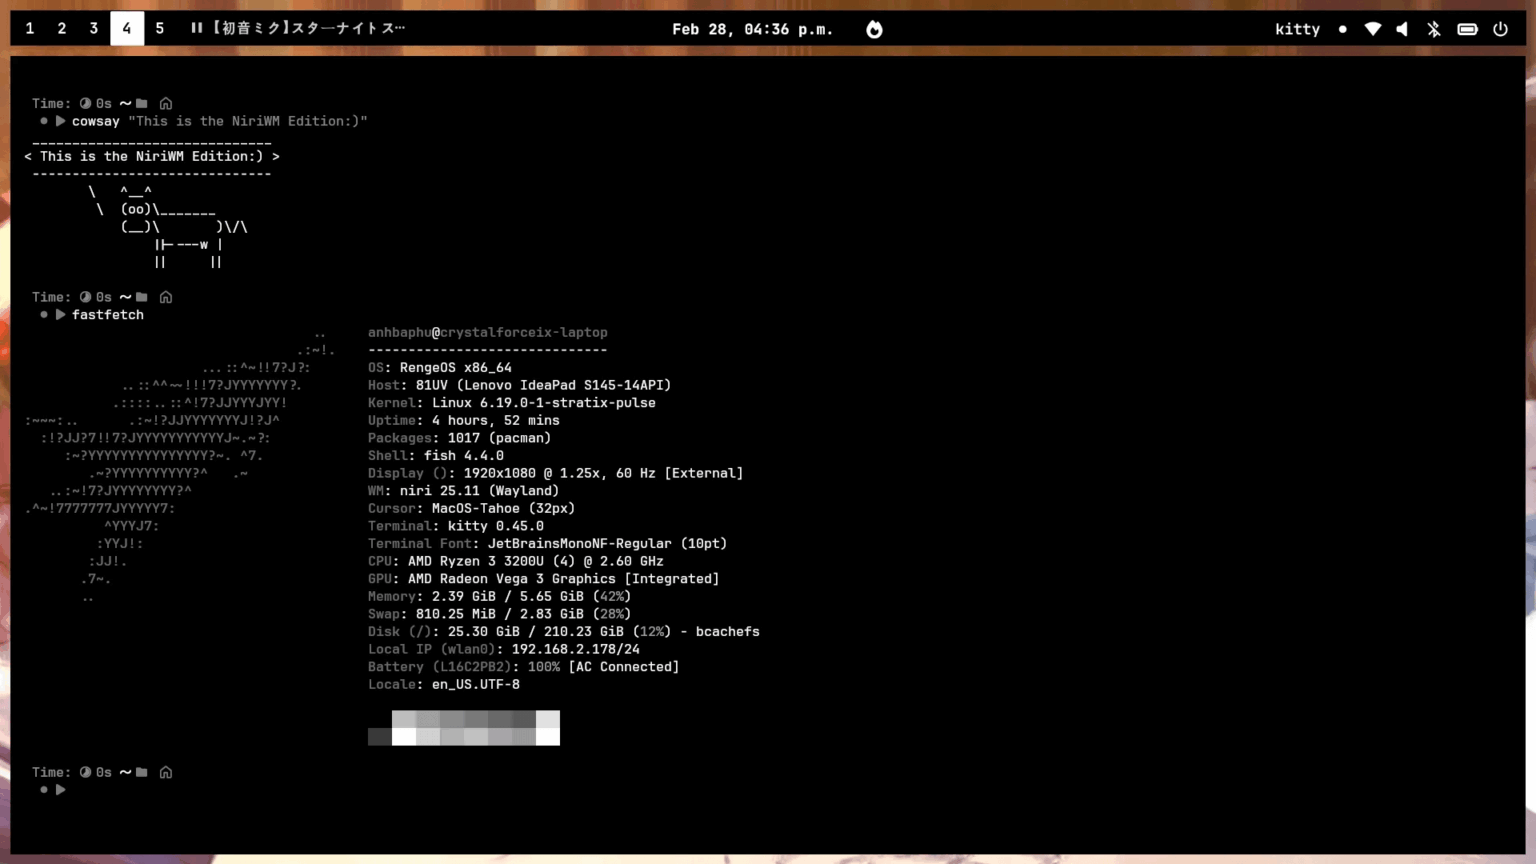Pause the playing Hatsune Miku track

[196, 28]
